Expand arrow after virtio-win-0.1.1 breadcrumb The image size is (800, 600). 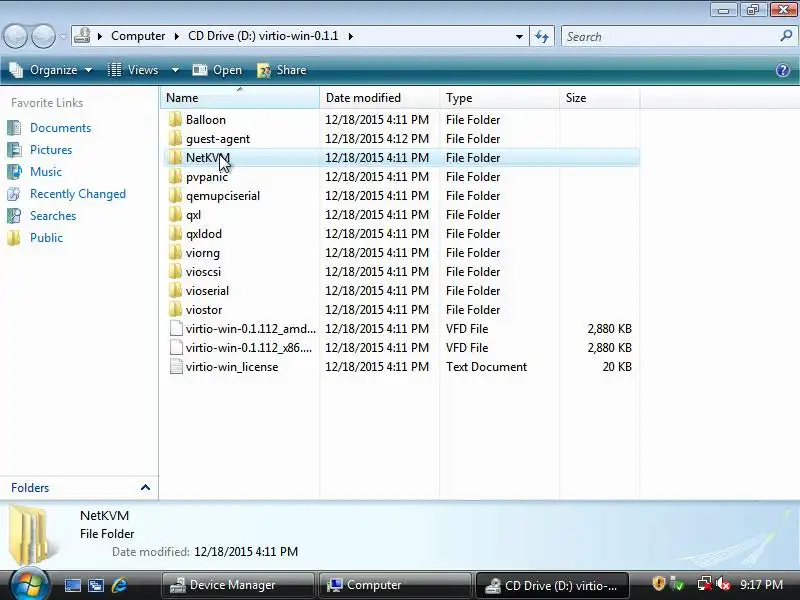[351, 37]
